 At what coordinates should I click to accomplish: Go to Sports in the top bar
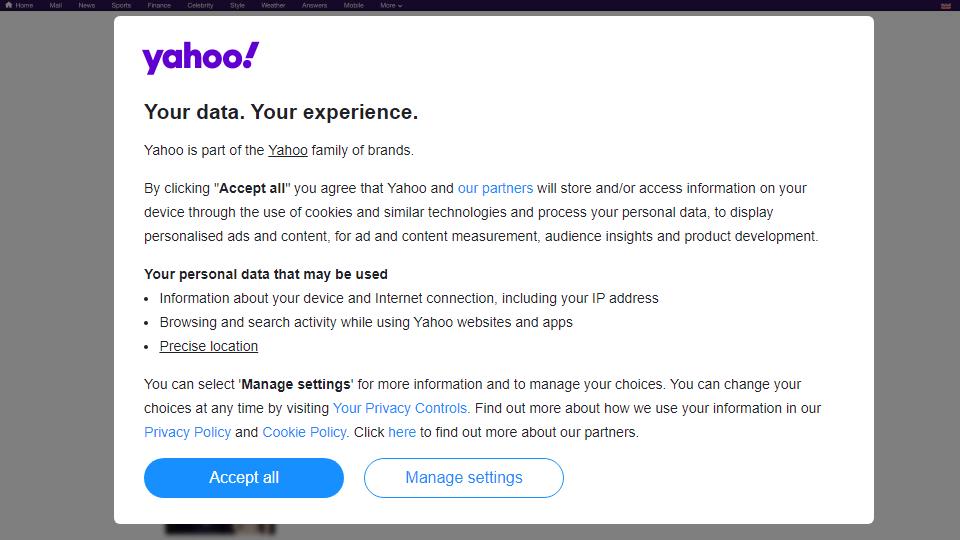pos(121,6)
